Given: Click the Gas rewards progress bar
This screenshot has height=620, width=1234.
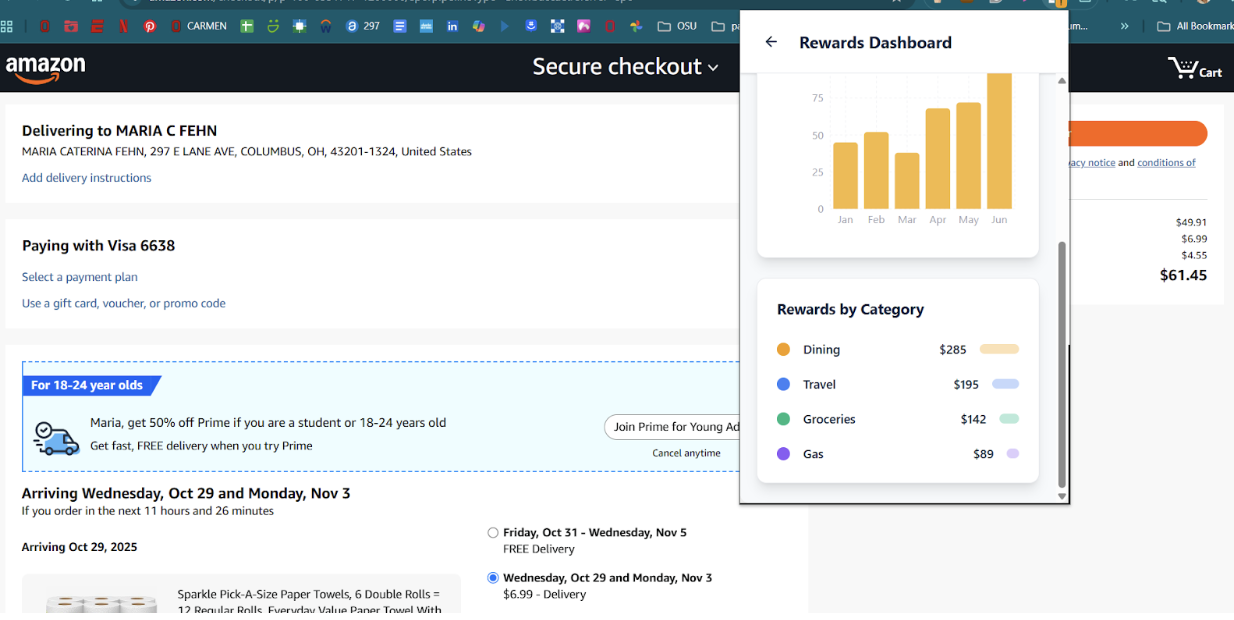Looking at the screenshot, I should (x=1012, y=454).
